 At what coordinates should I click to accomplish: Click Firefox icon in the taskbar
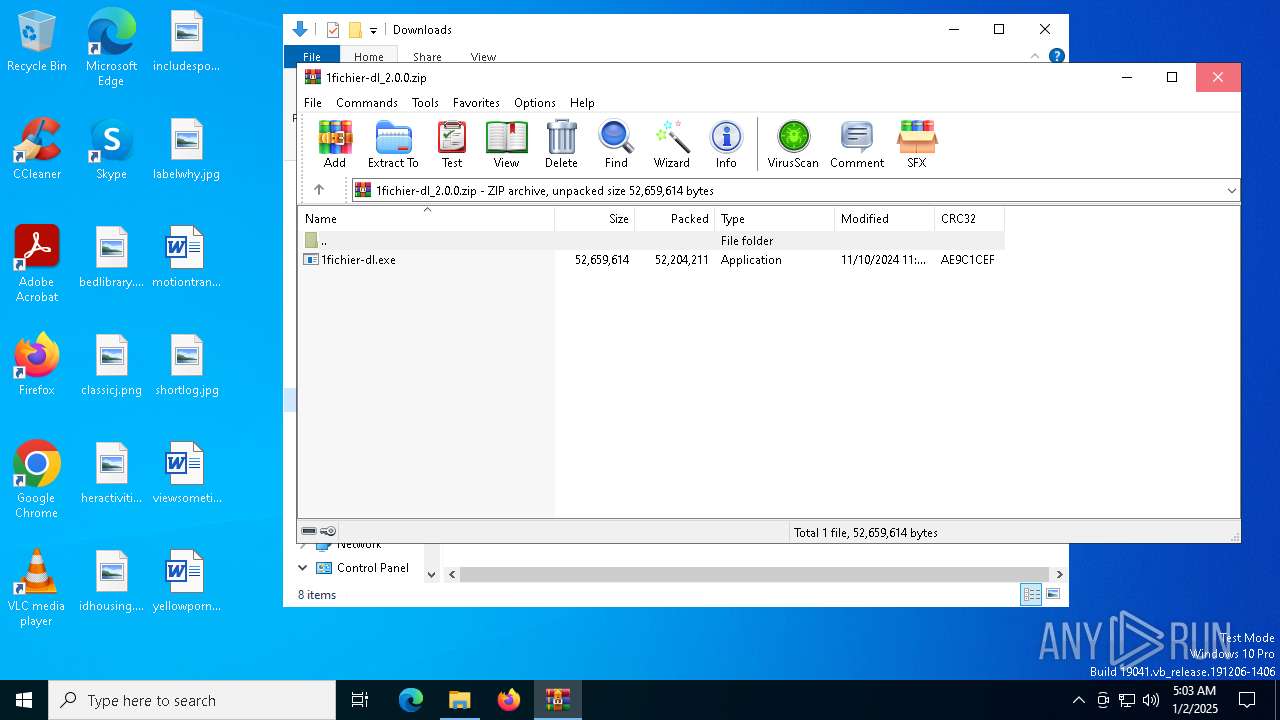coord(509,700)
